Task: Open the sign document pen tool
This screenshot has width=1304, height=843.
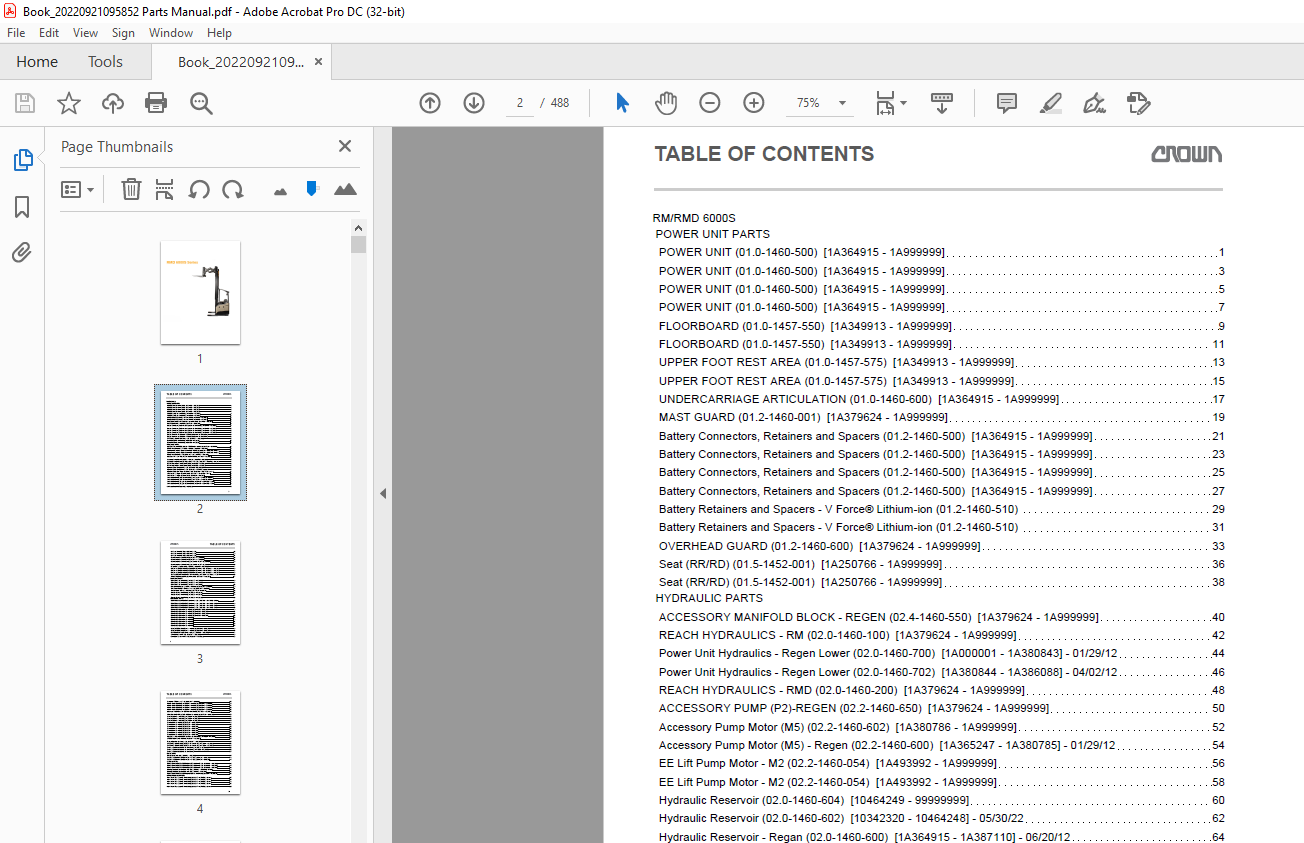Action: pyautogui.click(x=1095, y=103)
